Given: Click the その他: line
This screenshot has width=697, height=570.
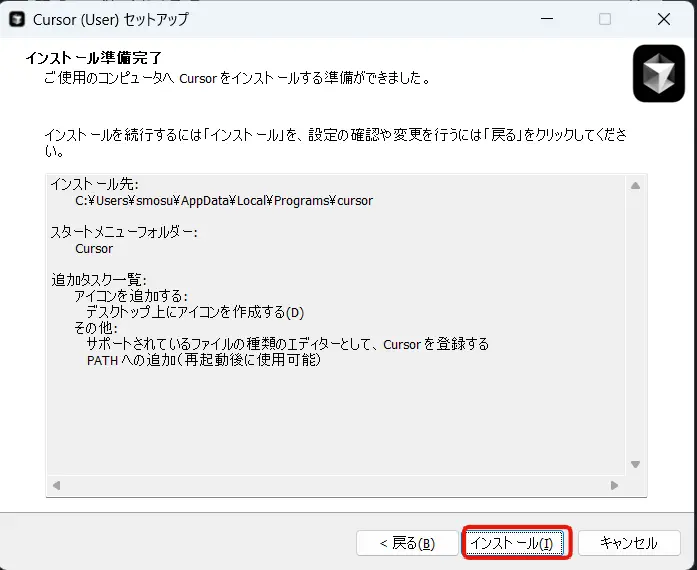Looking at the screenshot, I should pos(96,328).
